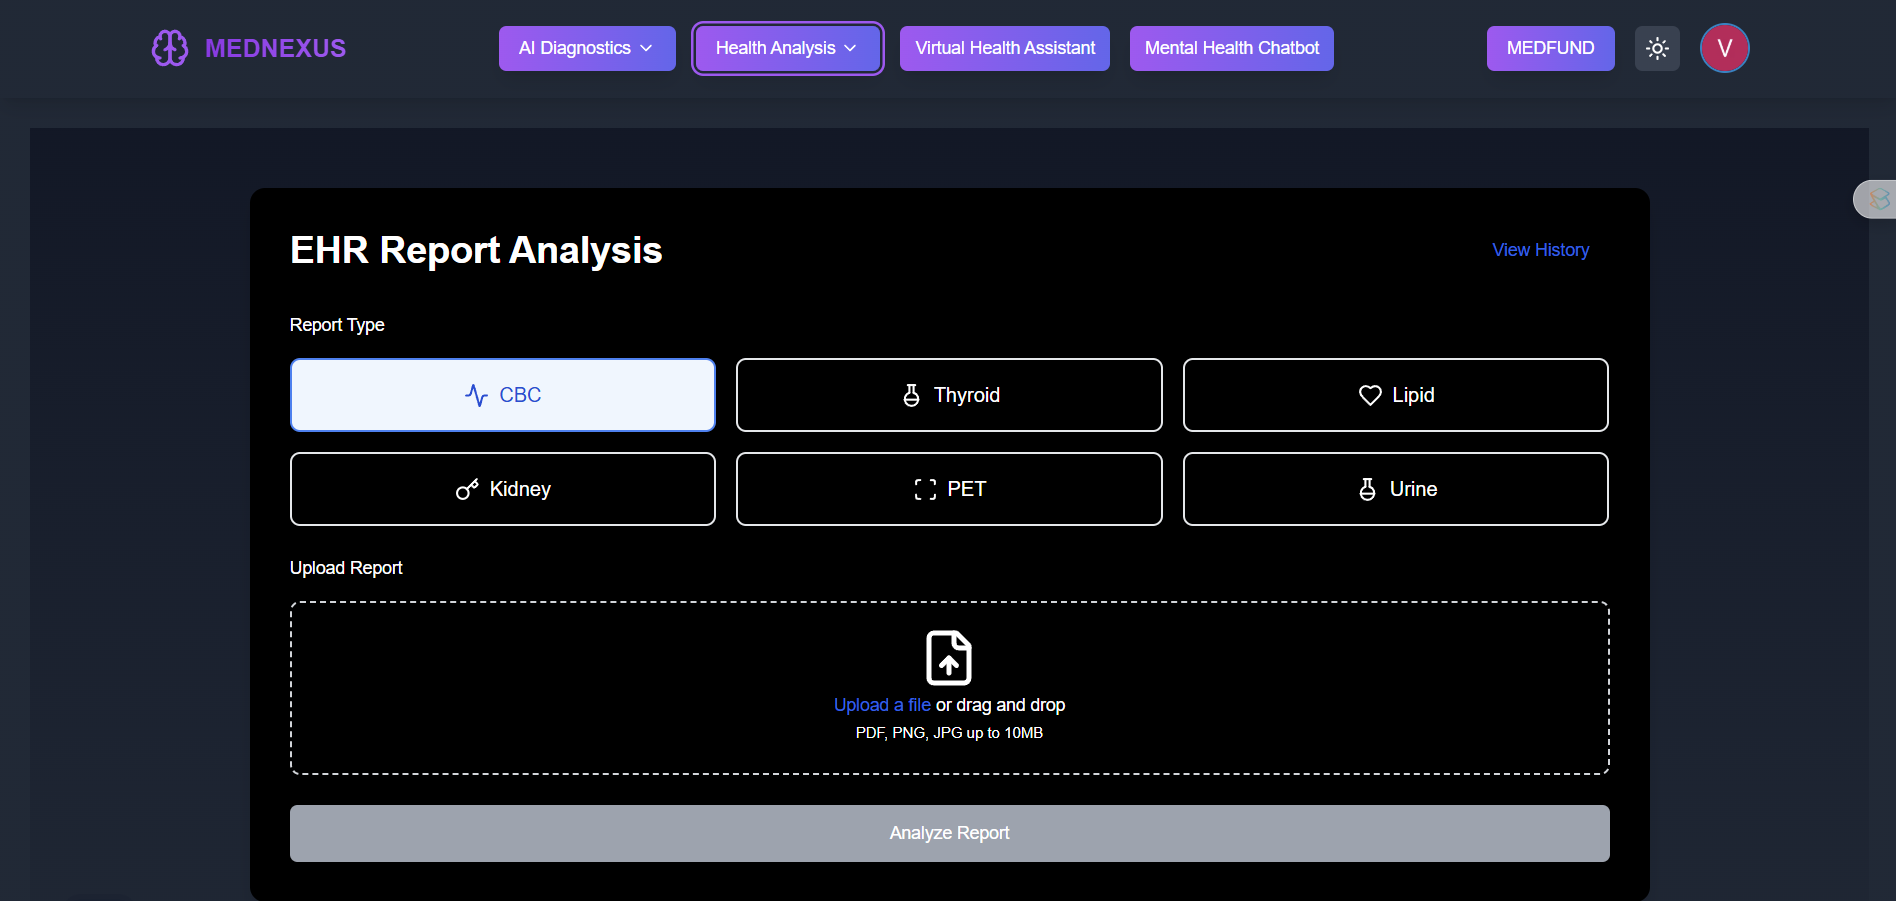Expand the Health Analysis dropdown
The width and height of the screenshot is (1896, 901).
coord(787,48)
